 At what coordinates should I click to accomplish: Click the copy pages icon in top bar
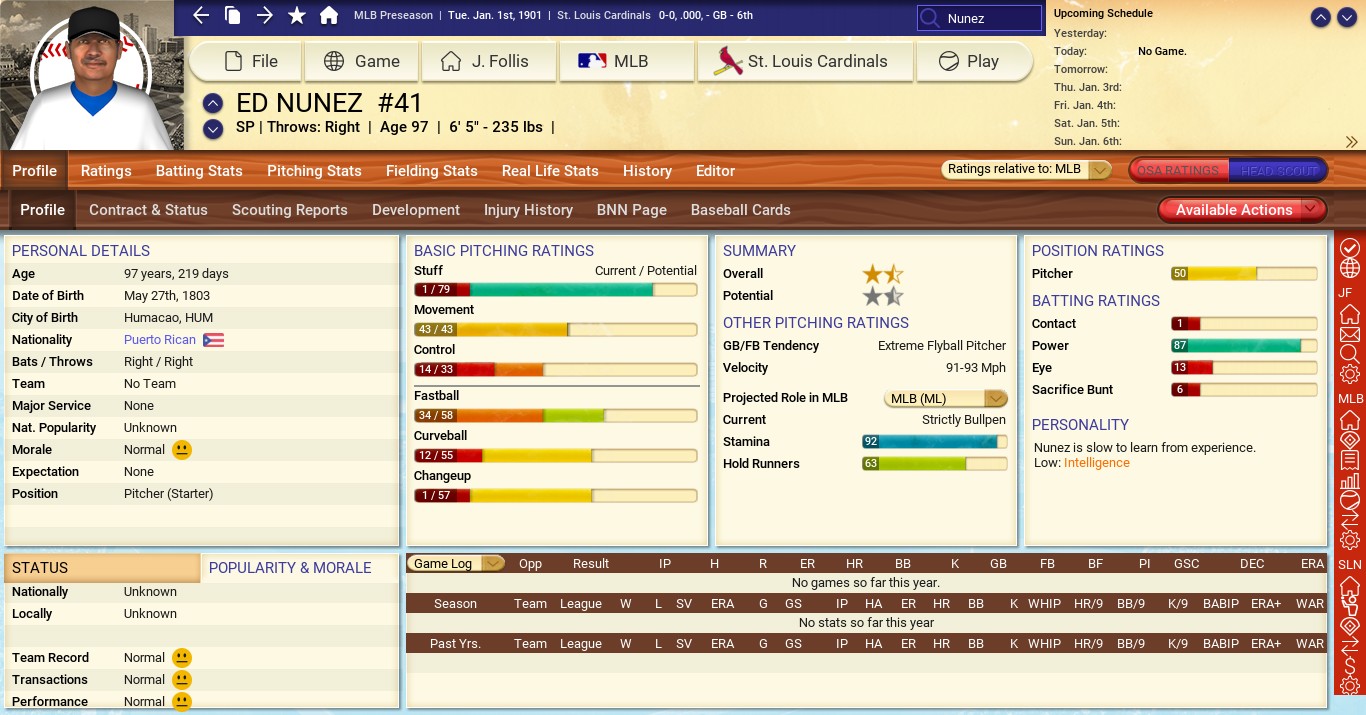tap(233, 15)
